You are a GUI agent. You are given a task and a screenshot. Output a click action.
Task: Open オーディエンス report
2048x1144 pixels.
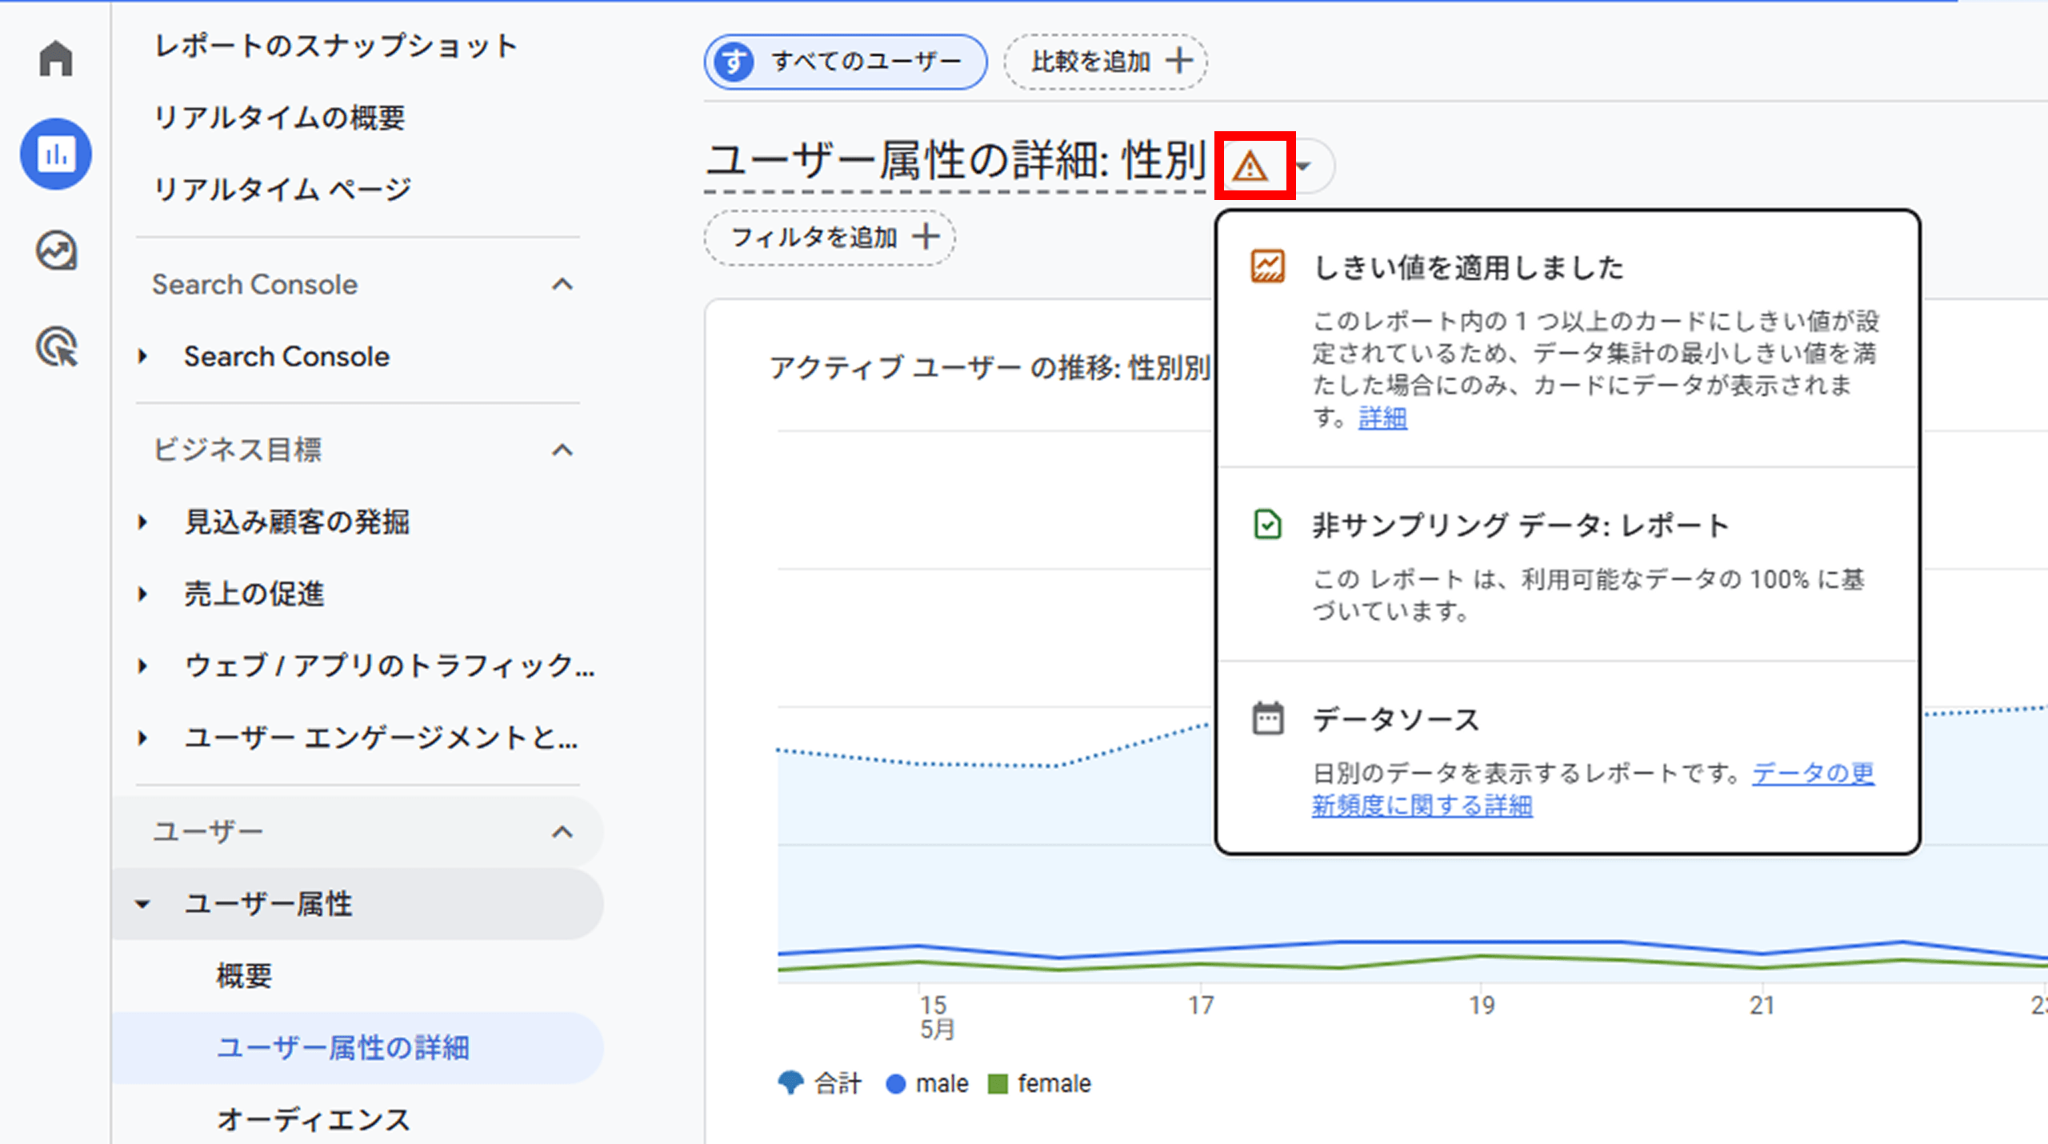tap(313, 1120)
